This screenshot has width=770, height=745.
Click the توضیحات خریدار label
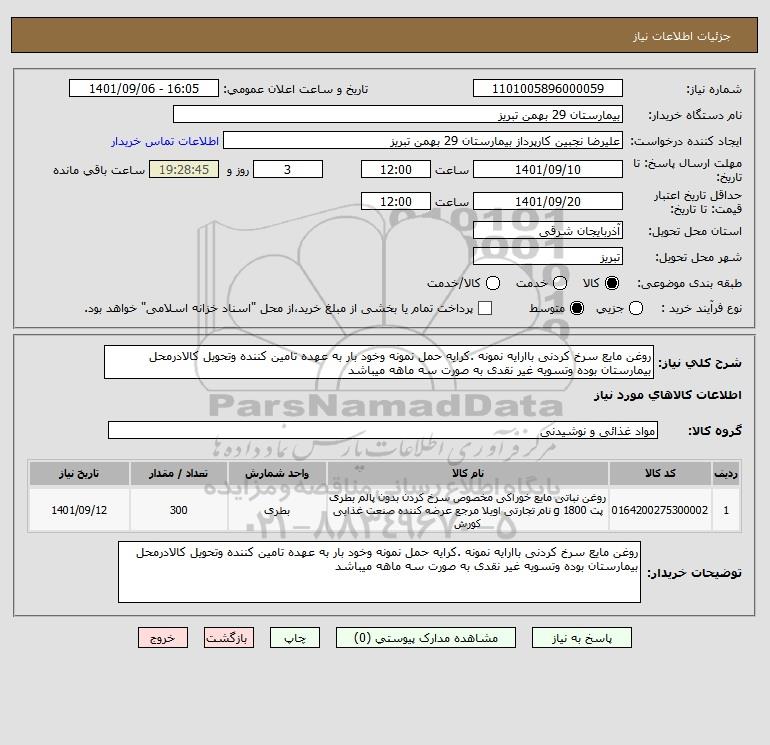pos(694,573)
